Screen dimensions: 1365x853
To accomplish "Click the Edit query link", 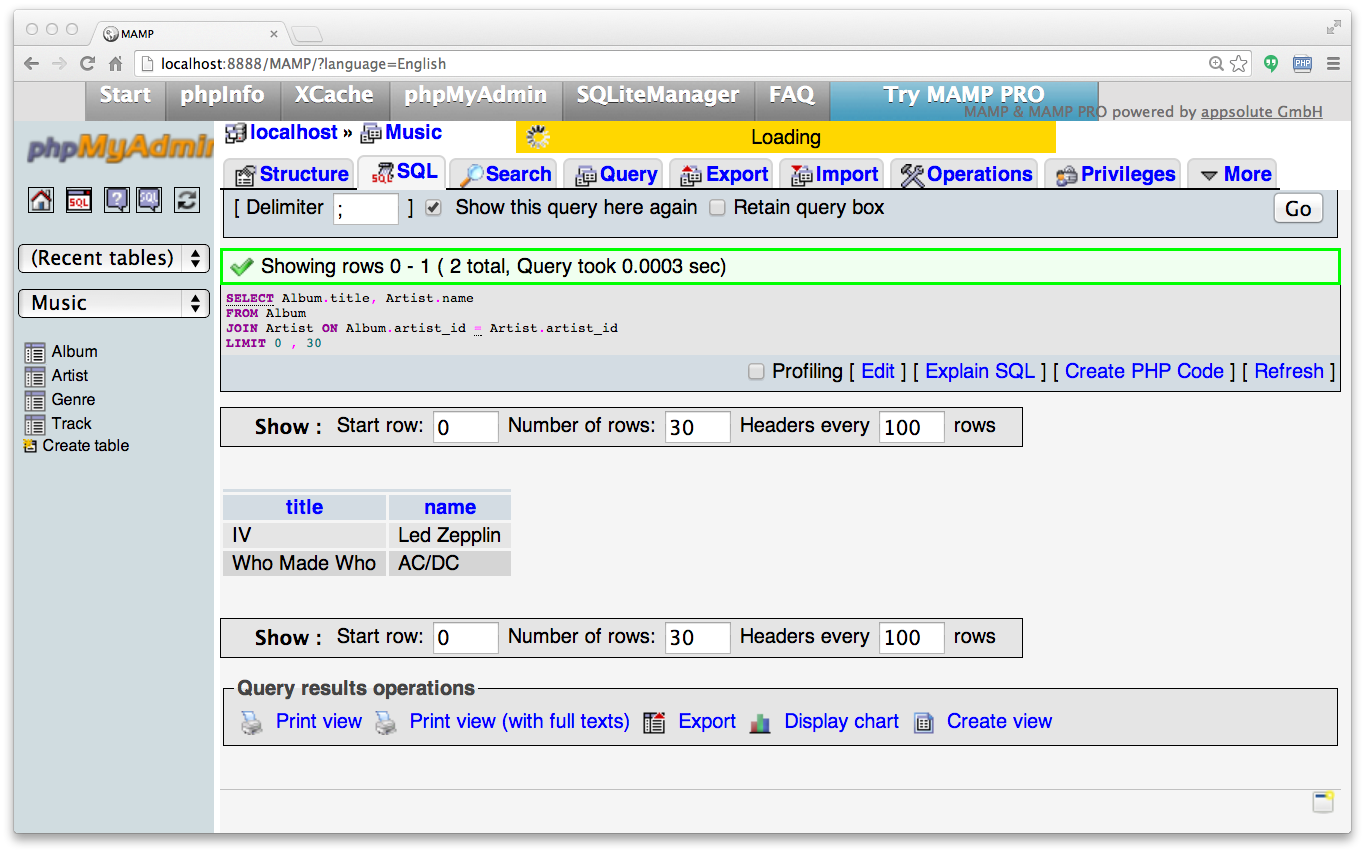I will point(877,372).
